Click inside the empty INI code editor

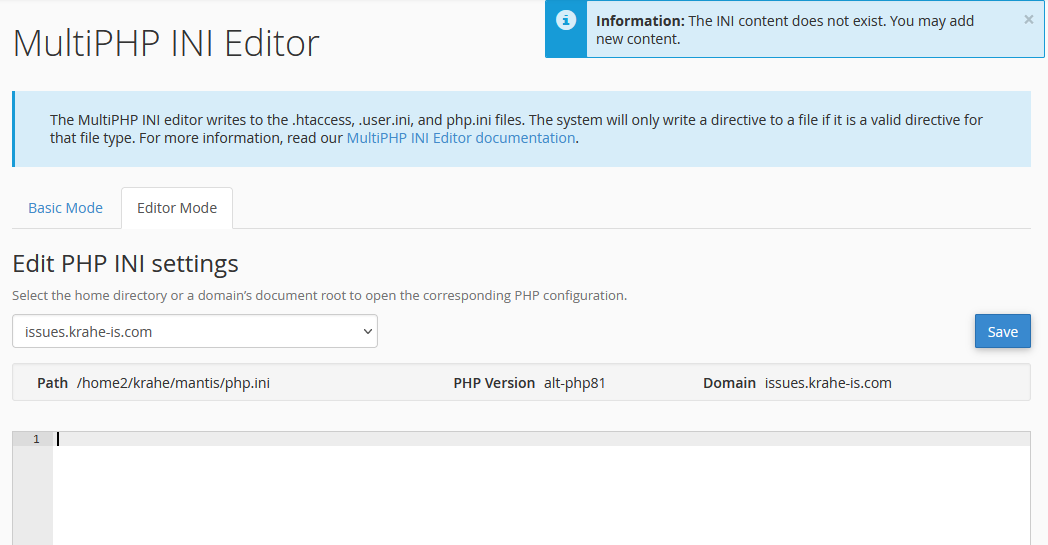click(540, 490)
